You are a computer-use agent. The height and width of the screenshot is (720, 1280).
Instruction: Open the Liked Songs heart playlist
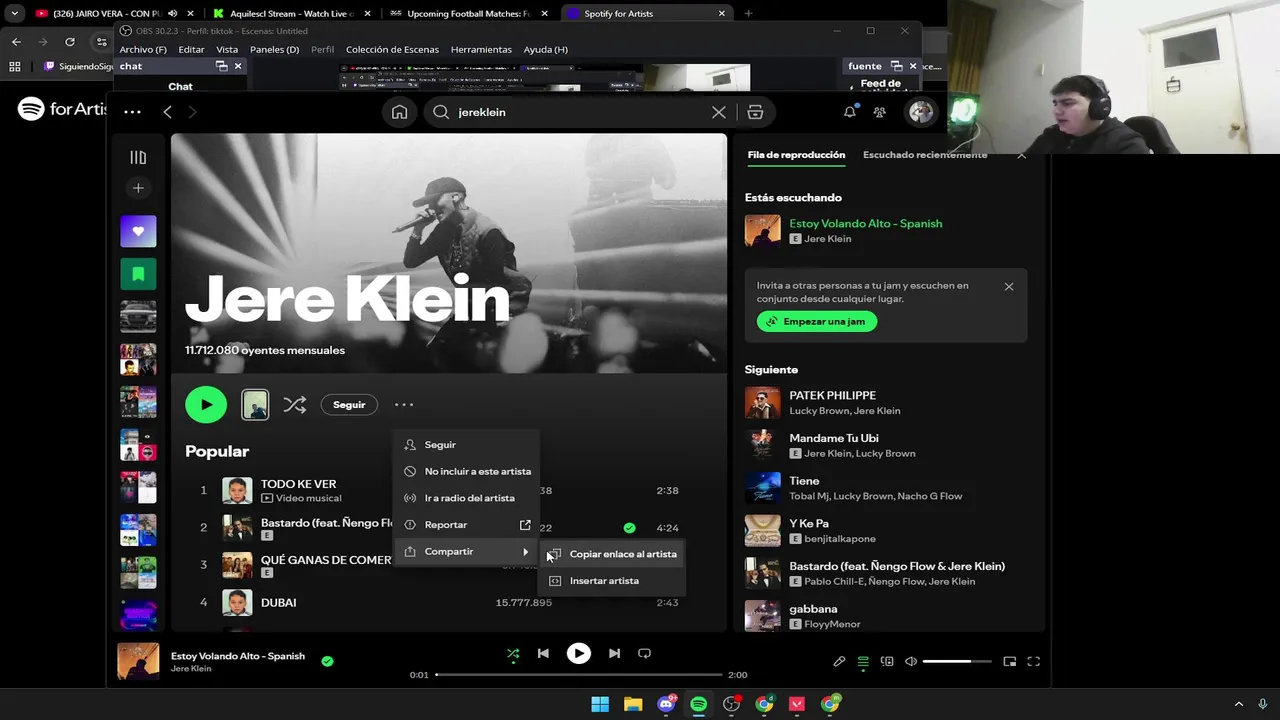[x=138, y=231]
